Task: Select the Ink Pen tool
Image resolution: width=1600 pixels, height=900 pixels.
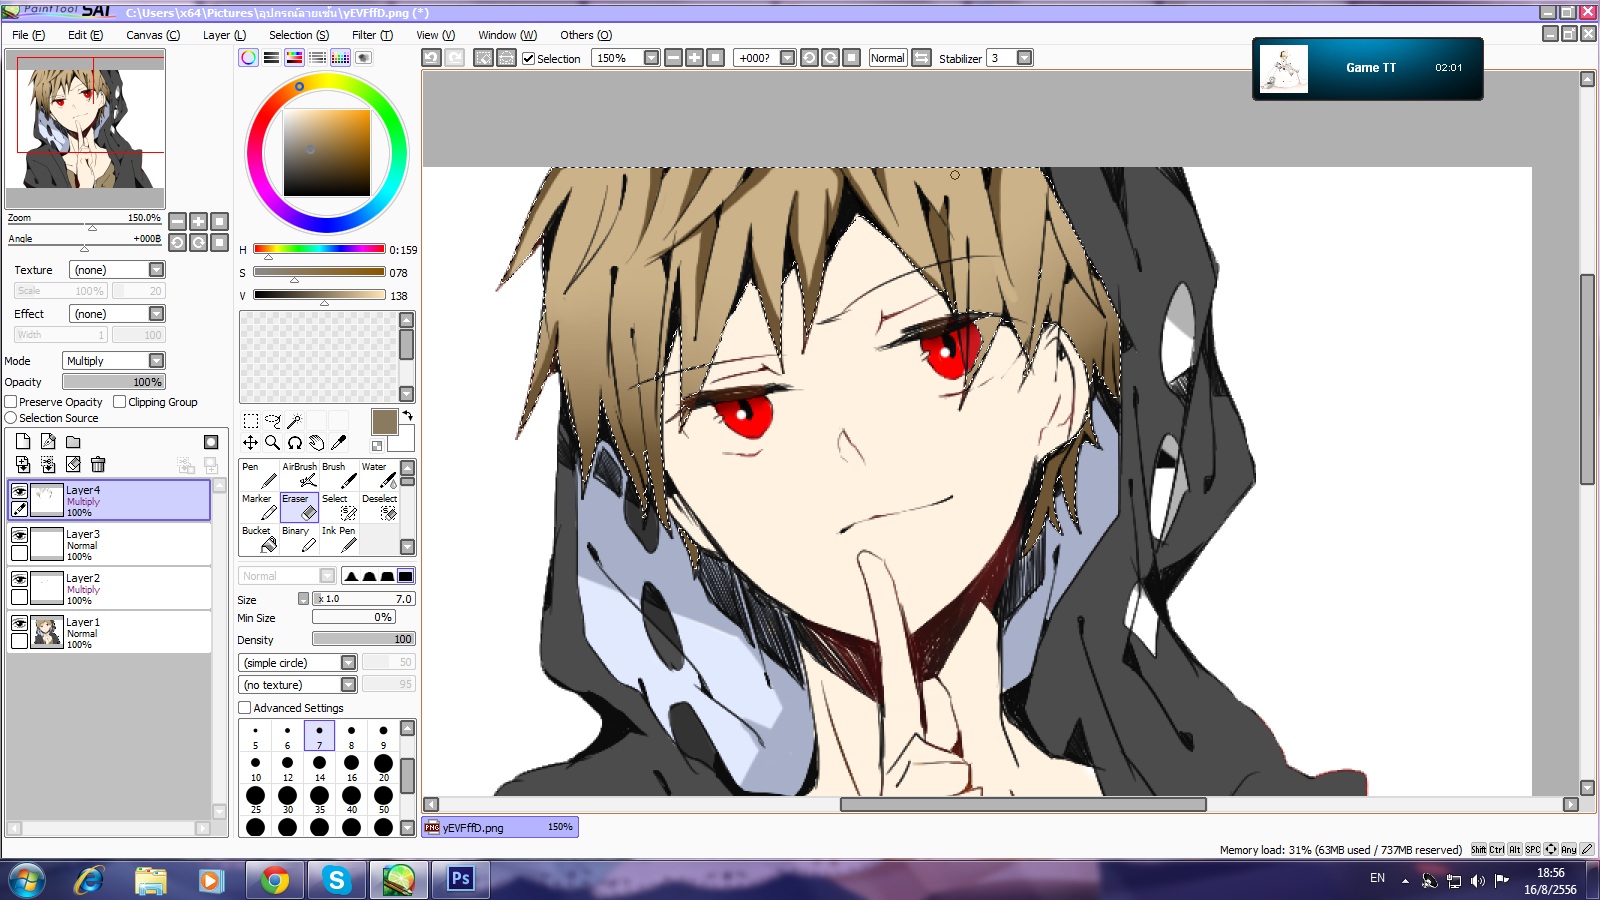Action: (339, 539)
